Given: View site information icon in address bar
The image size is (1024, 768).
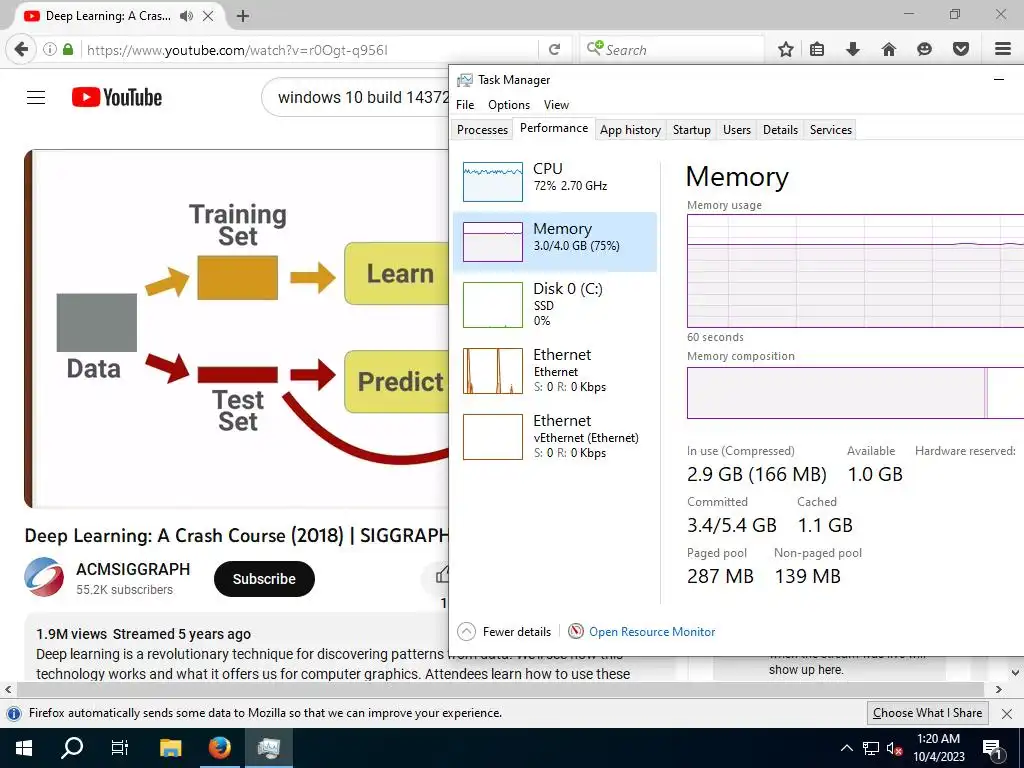Looking at the screenshot, I should [x=50, y=50].
